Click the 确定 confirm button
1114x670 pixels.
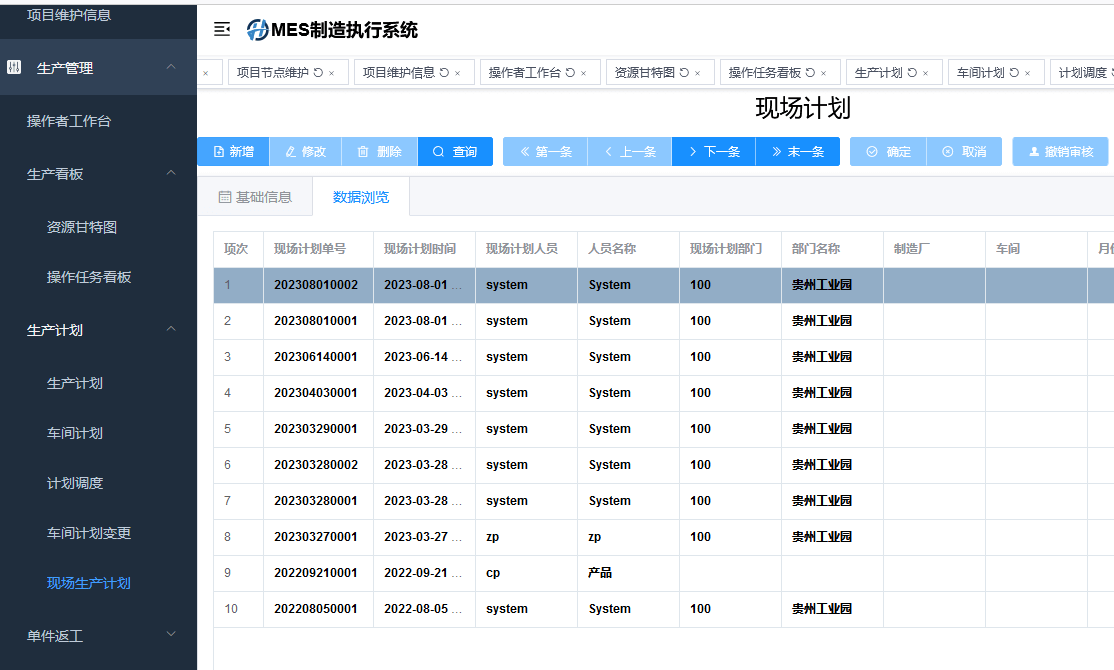coord(888,151)
